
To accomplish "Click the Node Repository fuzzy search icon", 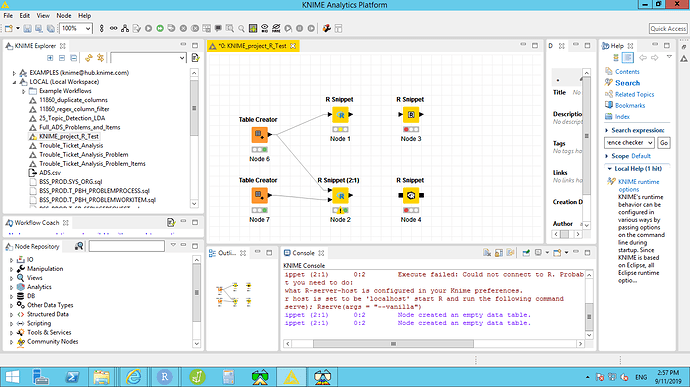I will 79,246.
